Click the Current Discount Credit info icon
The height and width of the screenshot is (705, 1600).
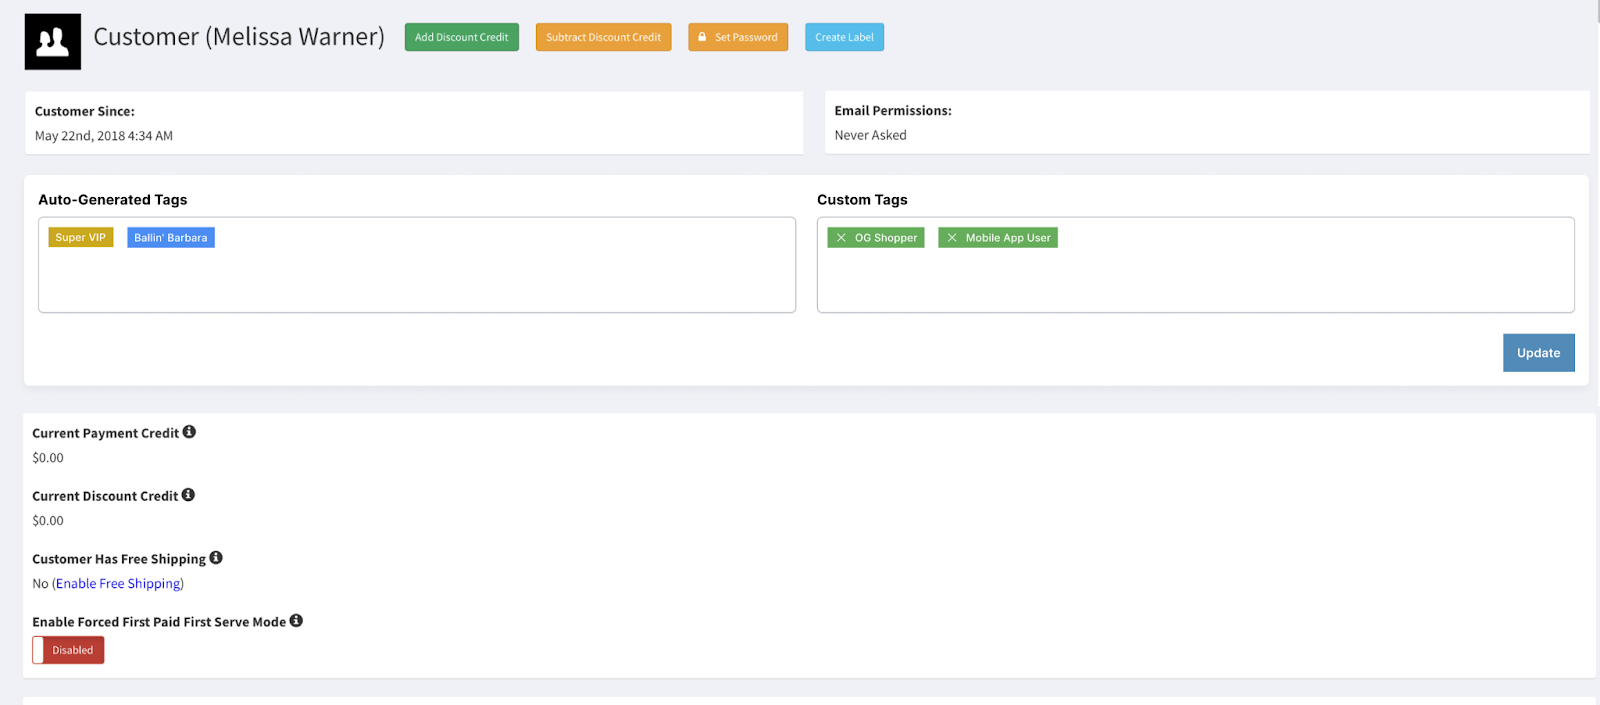(188, 495)
